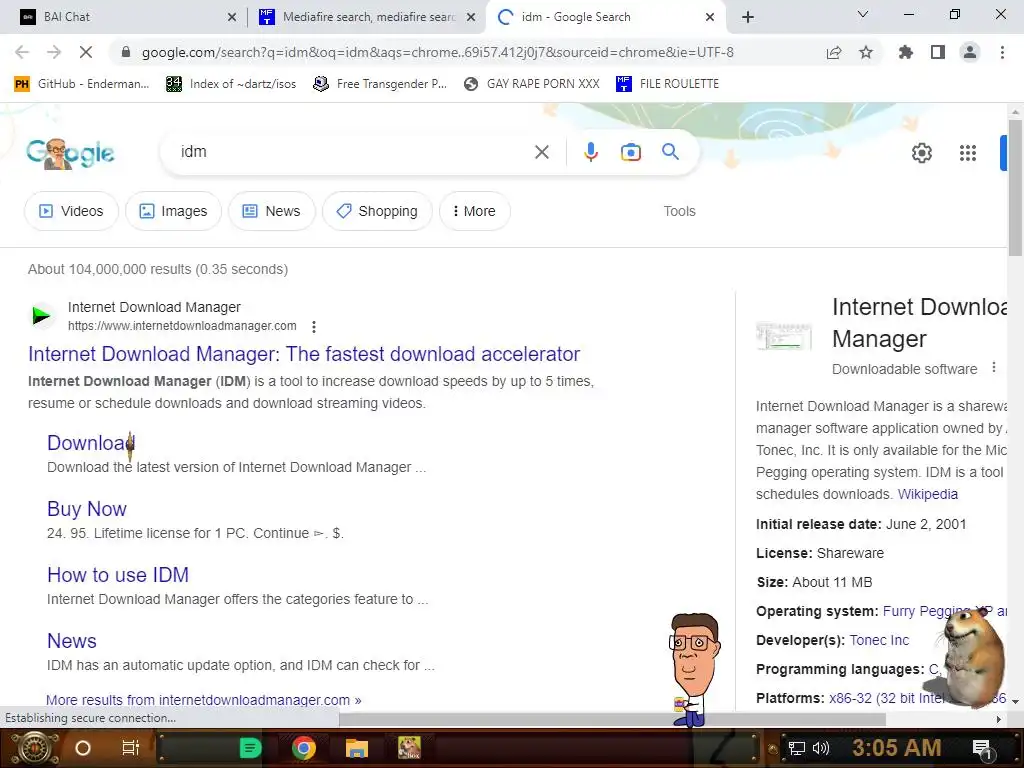The height and width of the screenshot is (768, 1024).
Task: Open the Start menu button
Action: click(x=33, y=748)
